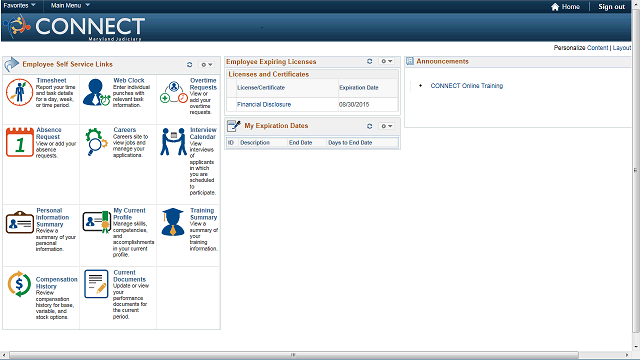Open the Favorites menu
Screen dimensions: 640x360
tap(19, 6)
